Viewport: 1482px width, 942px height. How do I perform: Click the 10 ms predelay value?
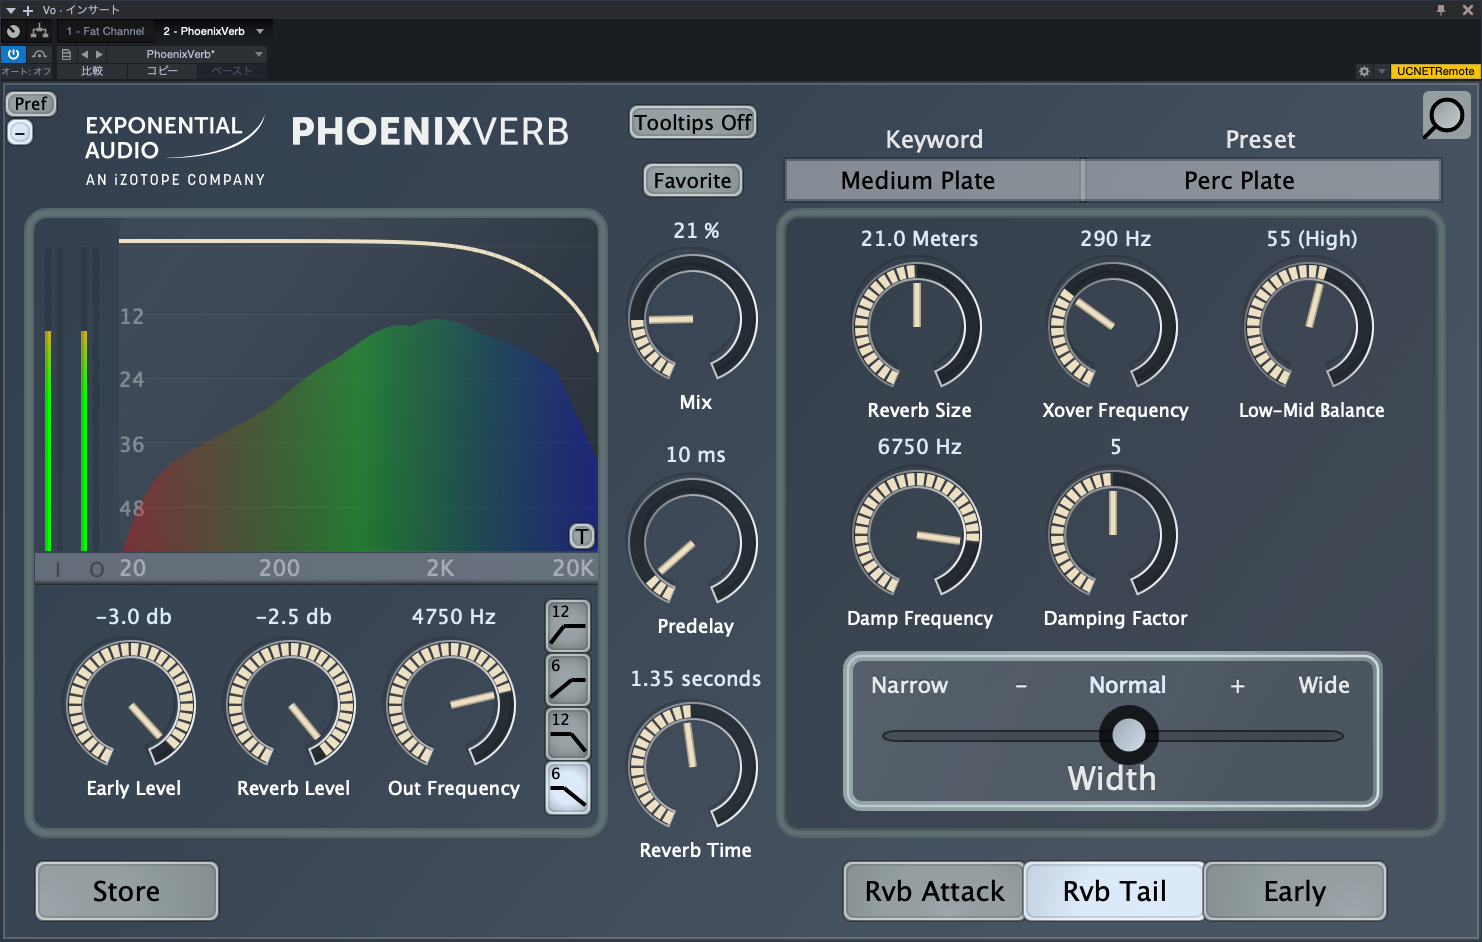696,455
